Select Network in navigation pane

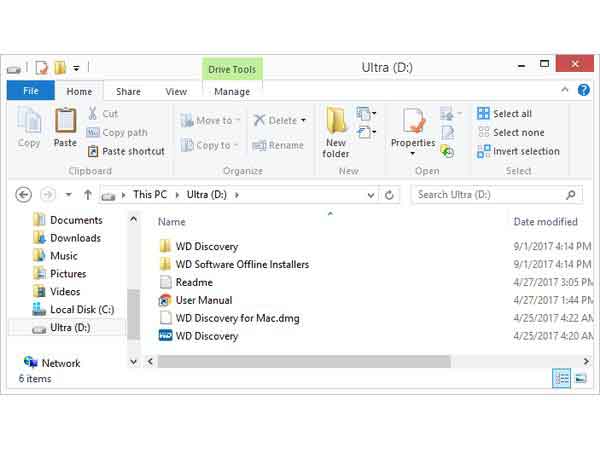coord(52,363)
